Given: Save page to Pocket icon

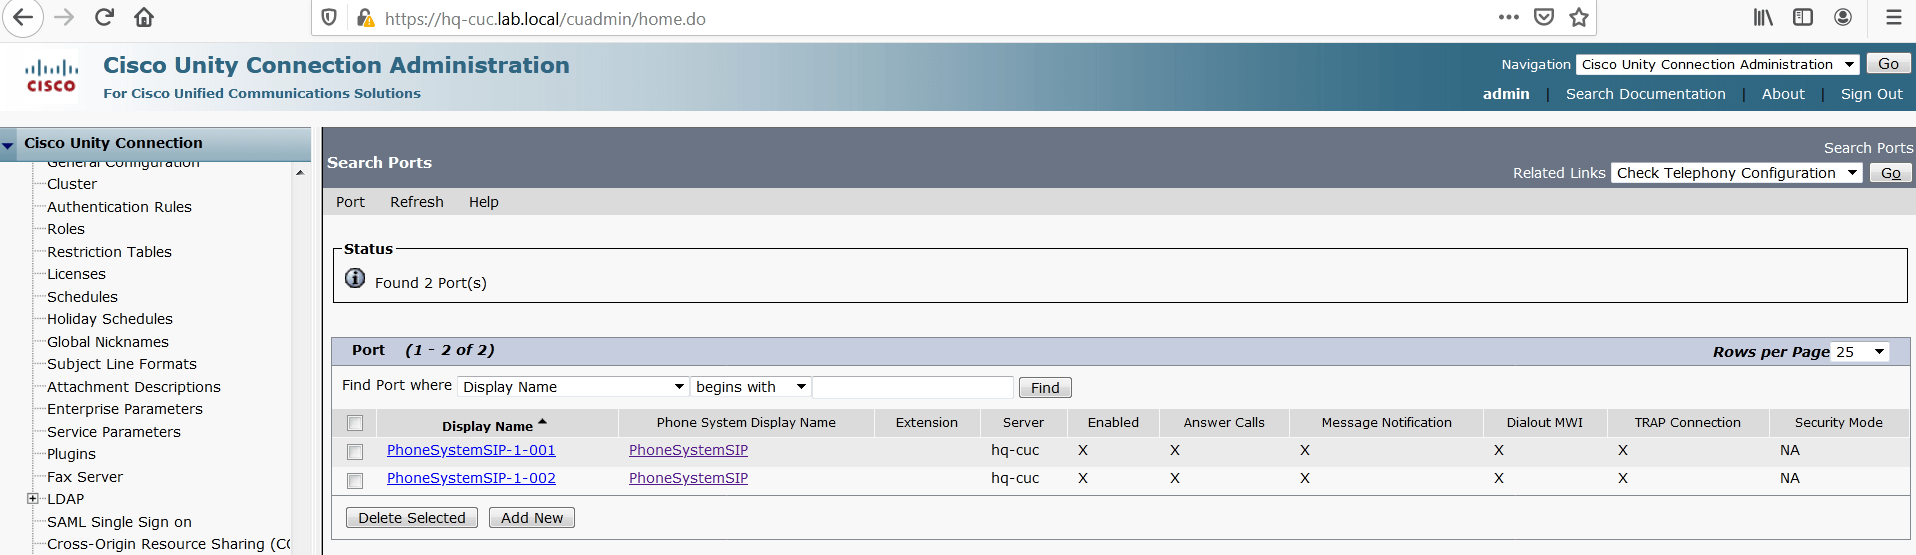Looking at the screenshot, I should 1544,17.
